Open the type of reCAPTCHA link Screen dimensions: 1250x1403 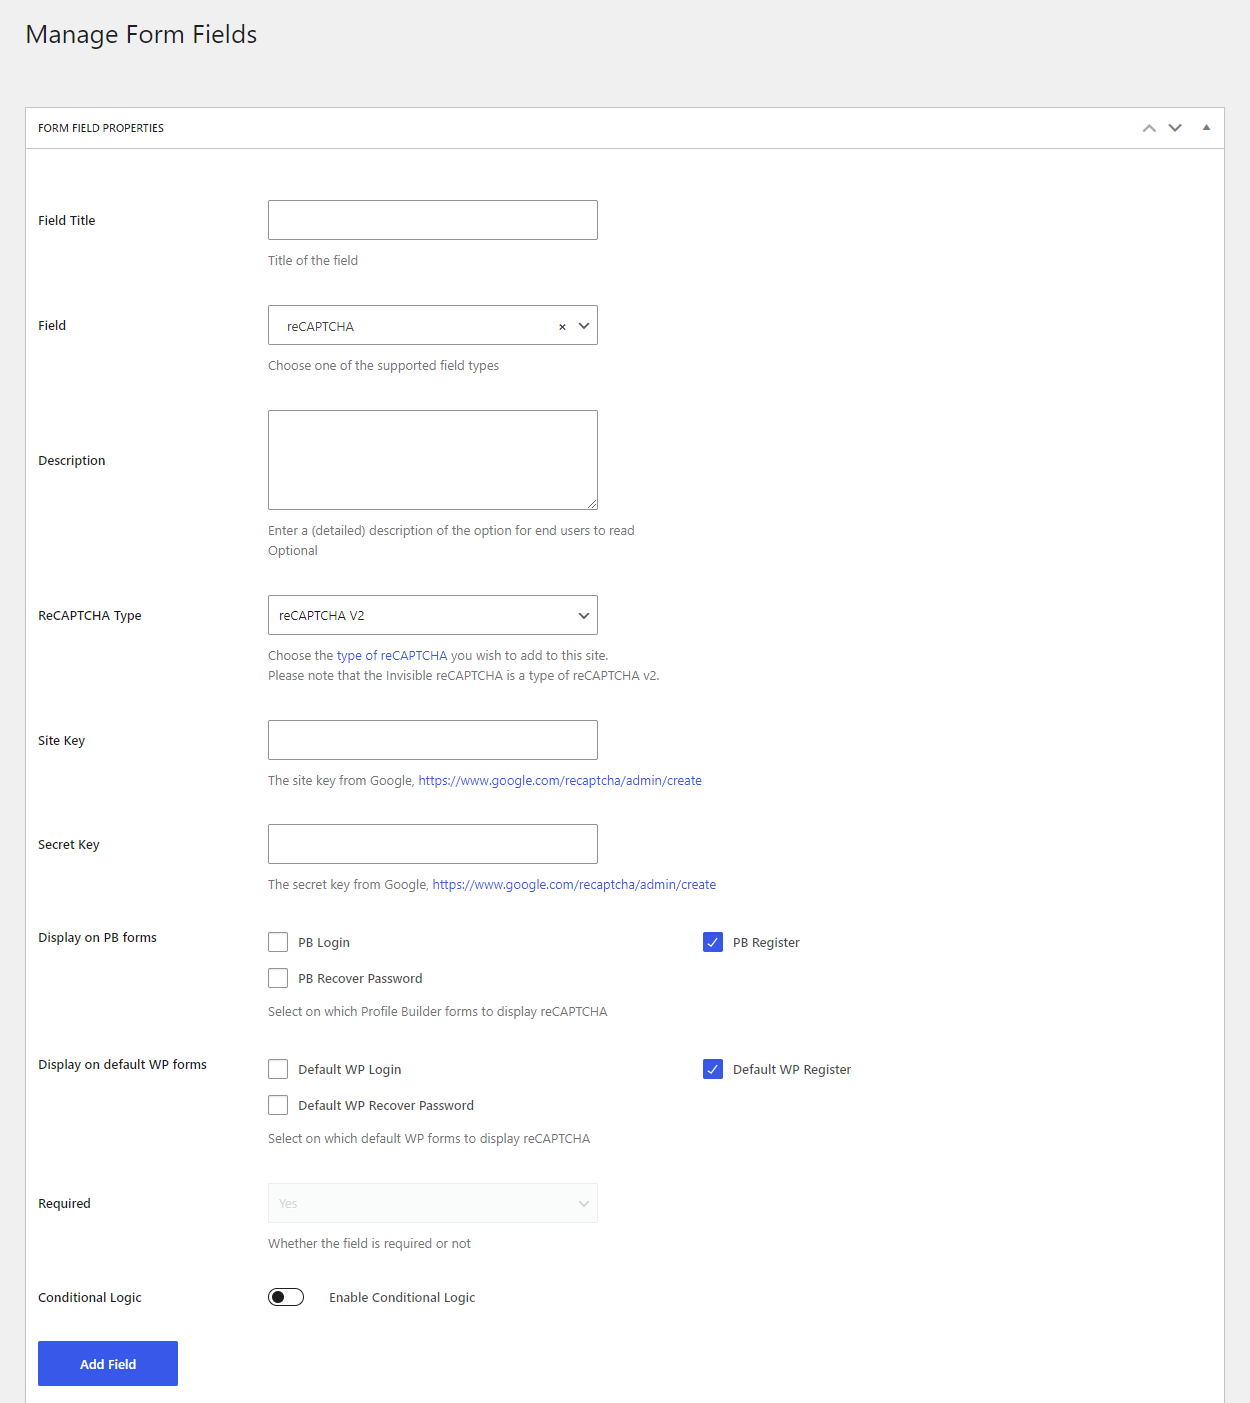392,656
